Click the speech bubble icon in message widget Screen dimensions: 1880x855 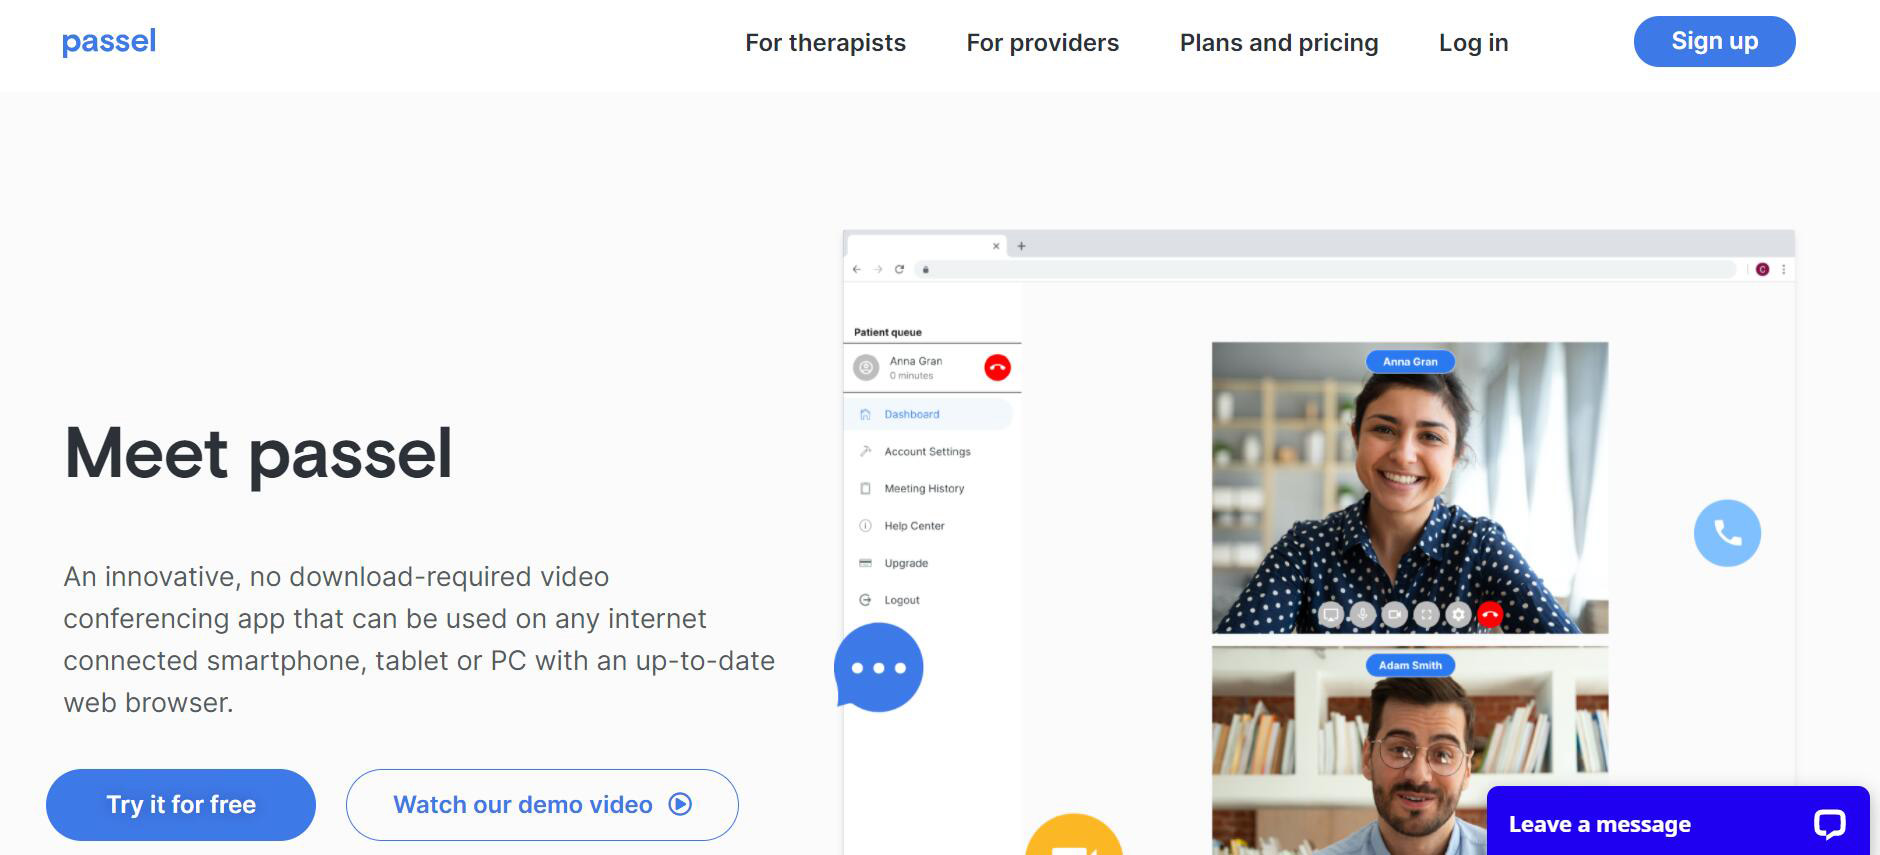click(1829, 824)
